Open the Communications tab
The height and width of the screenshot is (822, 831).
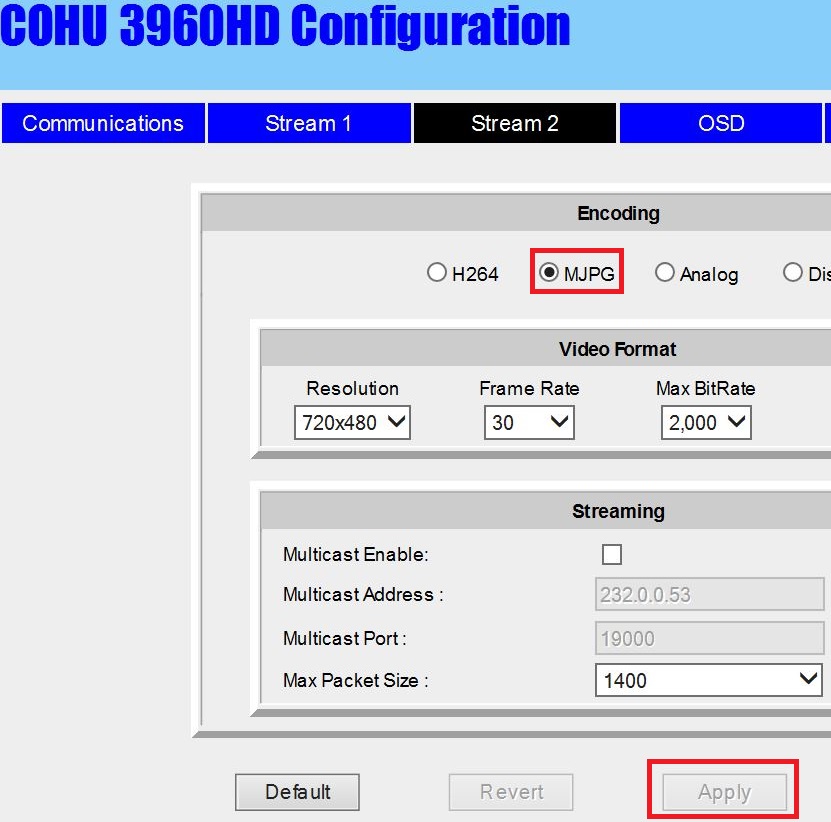103,123
